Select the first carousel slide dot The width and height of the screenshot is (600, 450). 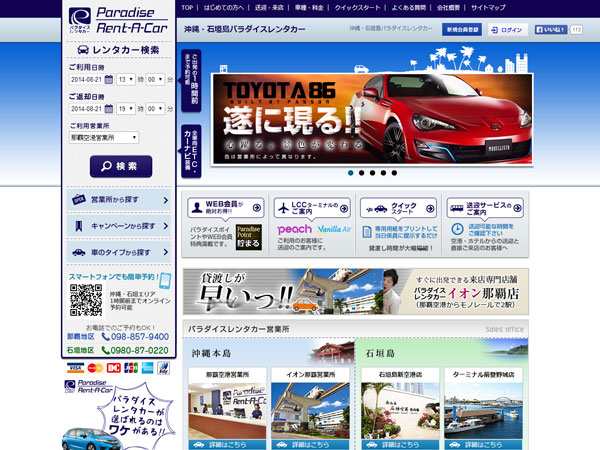click(351, 172)
